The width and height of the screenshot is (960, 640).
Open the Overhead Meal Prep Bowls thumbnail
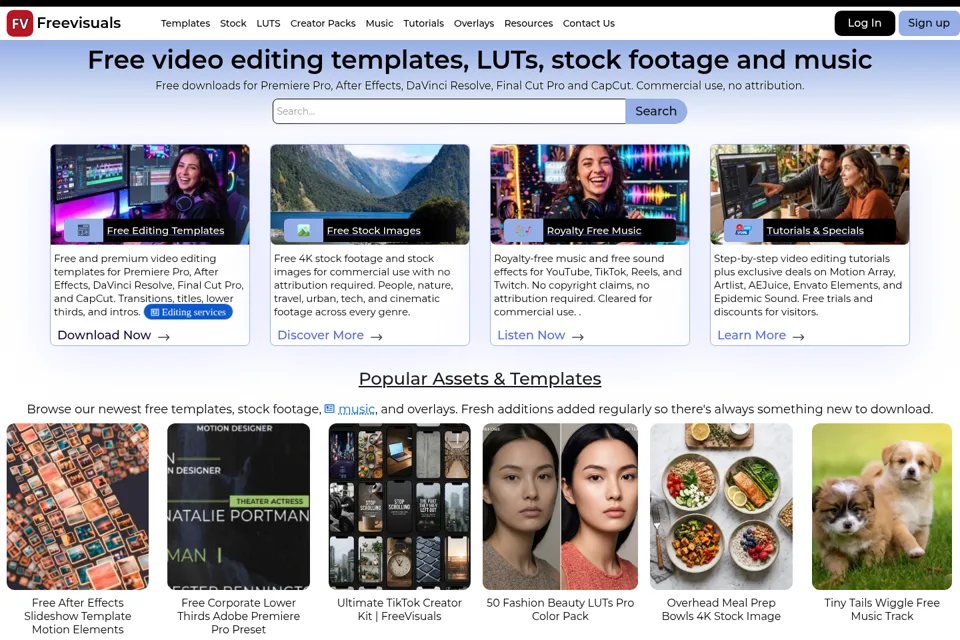click(x=721, y=506)
